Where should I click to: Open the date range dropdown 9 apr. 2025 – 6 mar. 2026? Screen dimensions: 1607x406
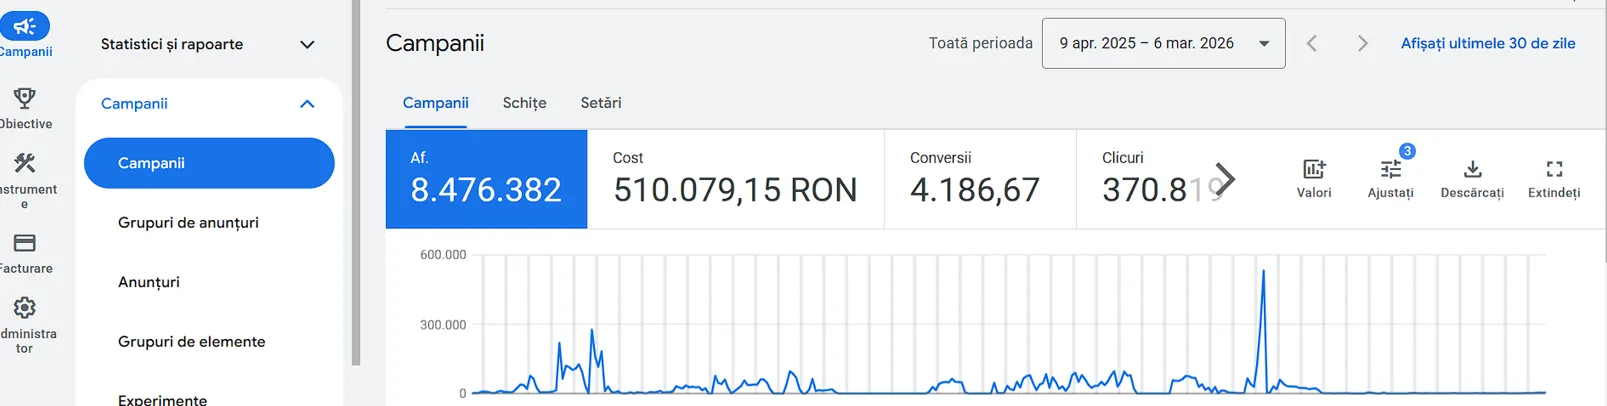click(x=1163, y=44)
